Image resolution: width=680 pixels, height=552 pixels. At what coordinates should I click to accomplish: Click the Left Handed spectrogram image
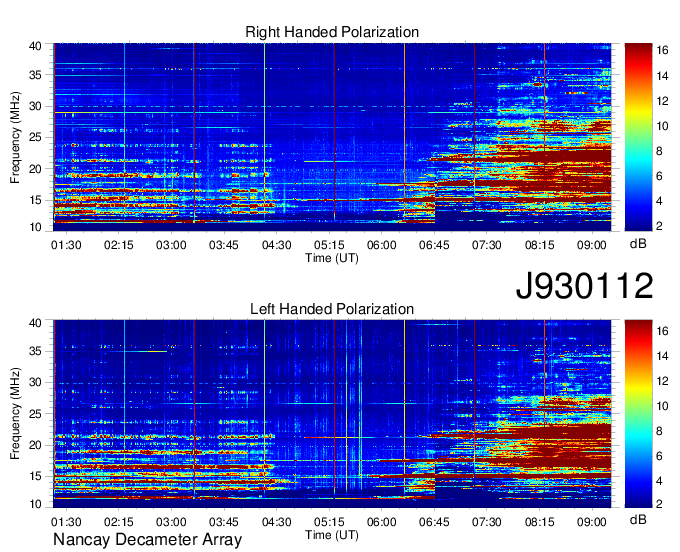click(332, 414)
